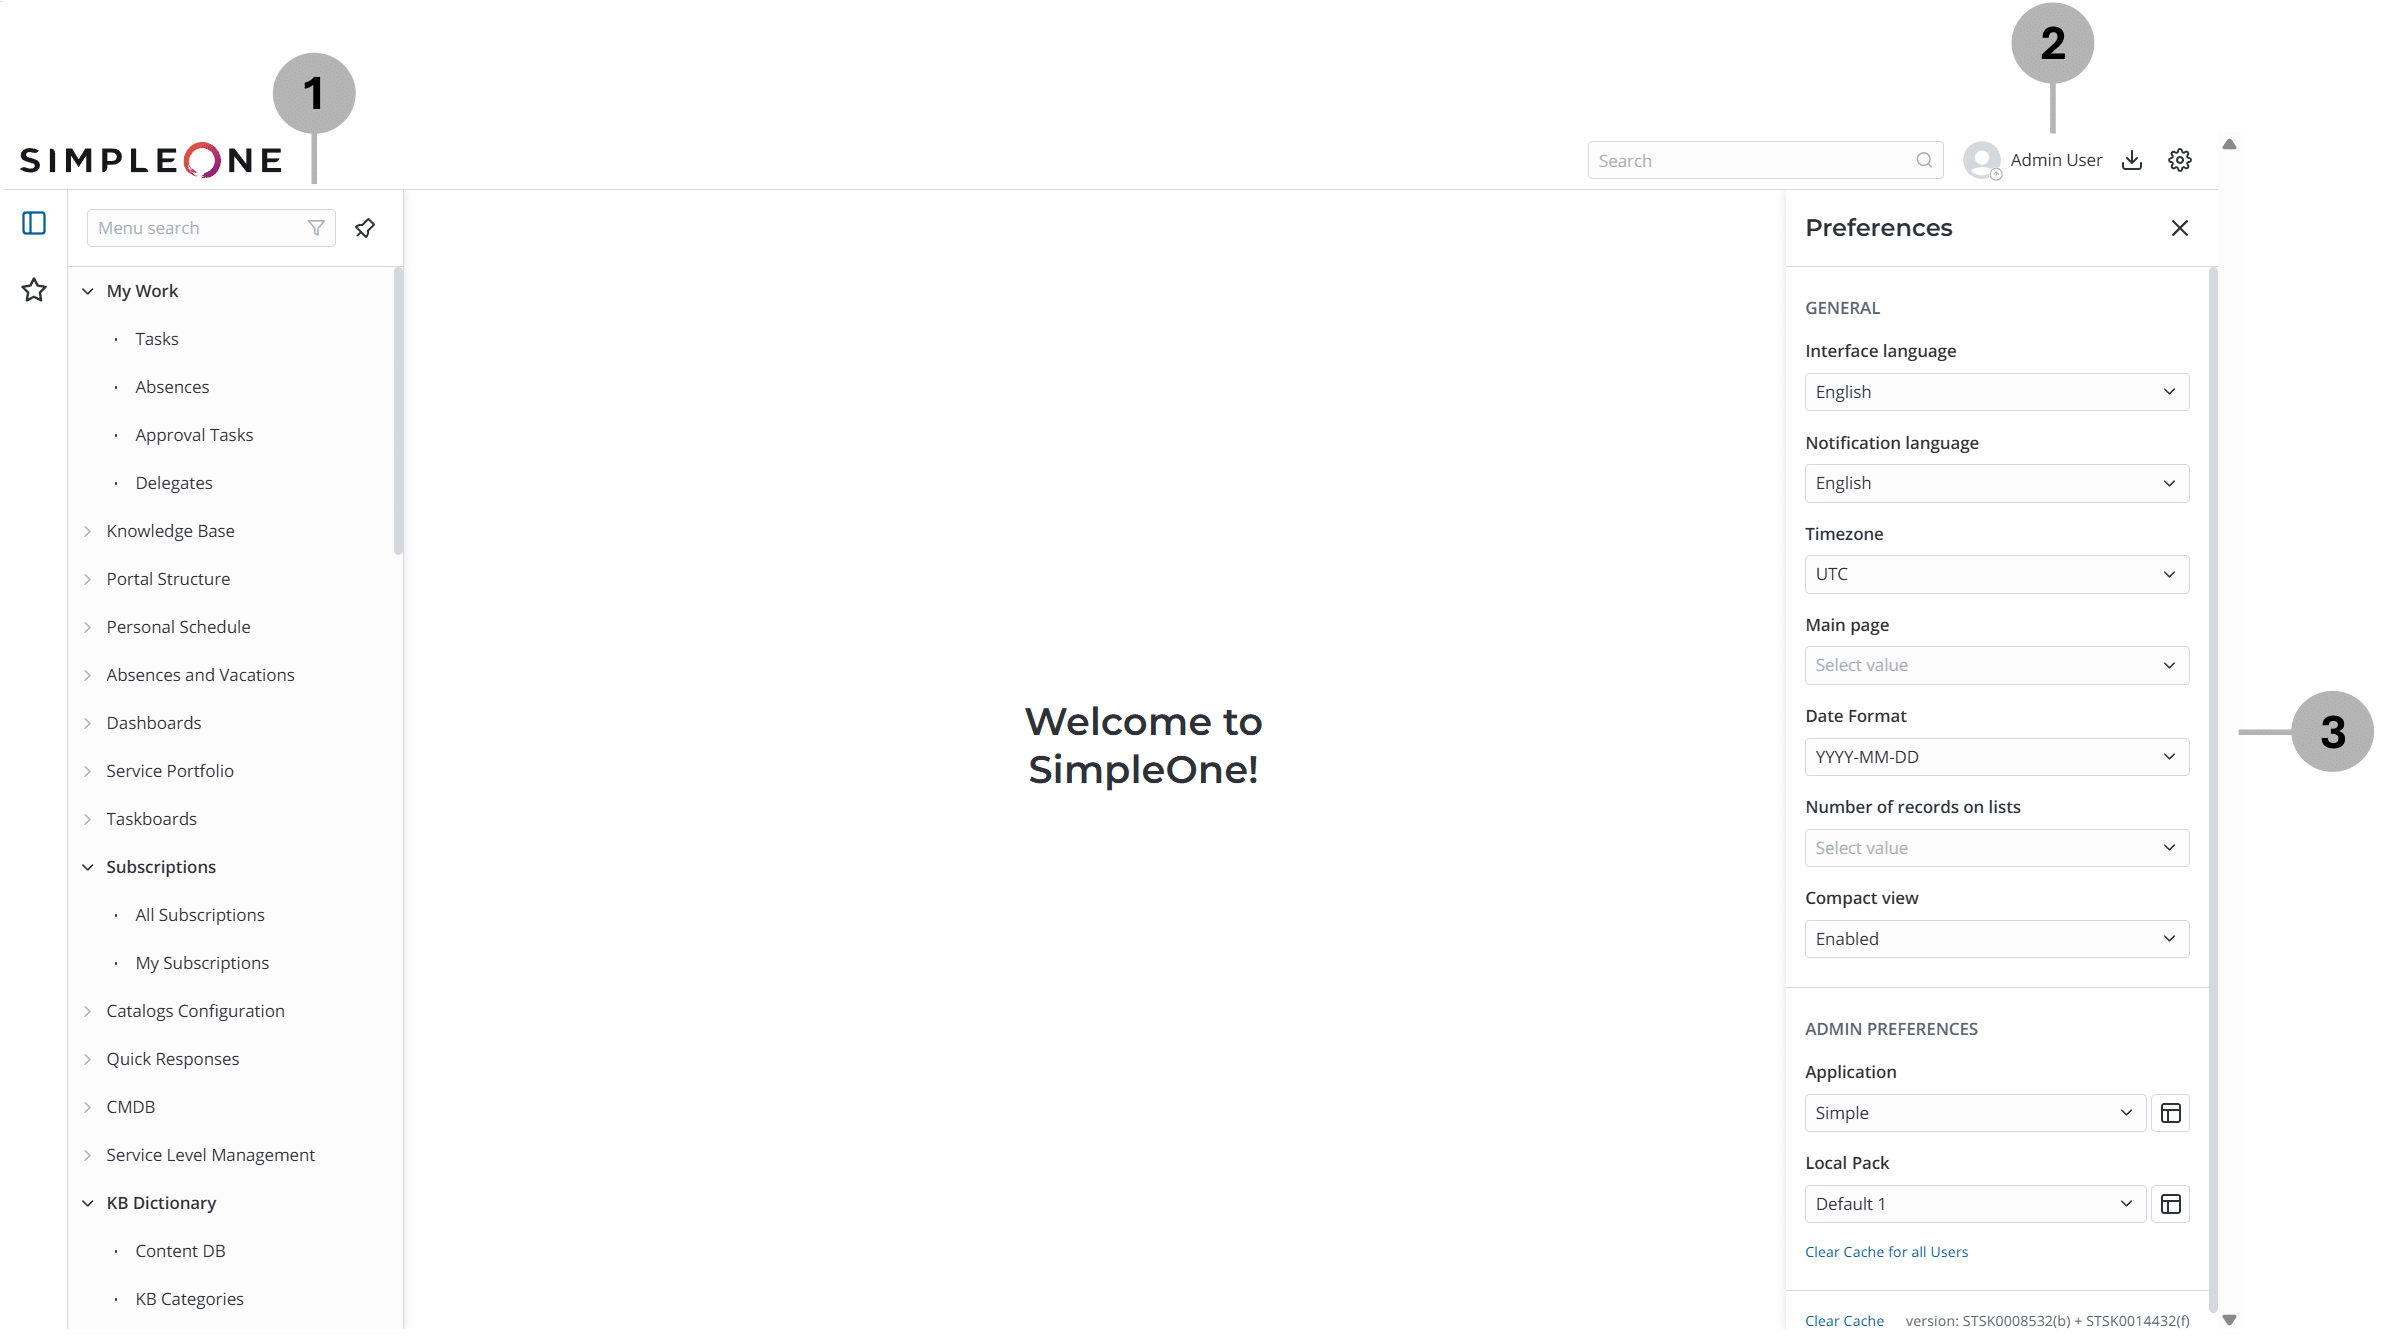Click the download icon in header
The height and width of the screenshot is (1343, 2402).
click(x=2131, y=160)
